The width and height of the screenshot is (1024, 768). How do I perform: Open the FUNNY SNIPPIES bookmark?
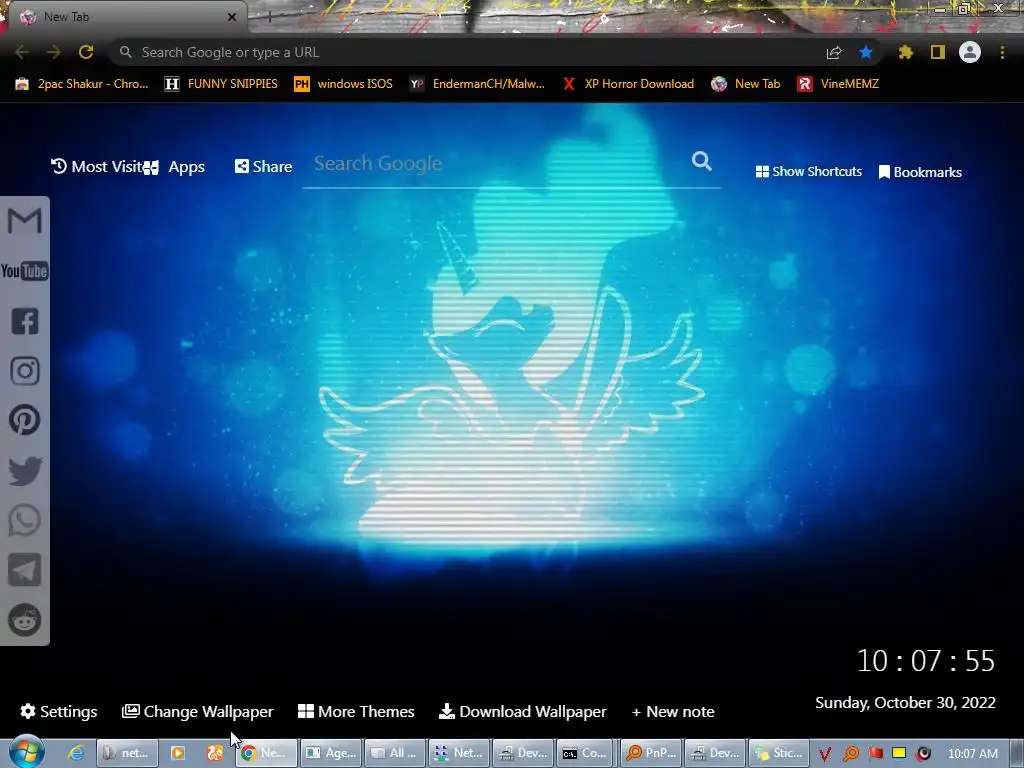point(221,84)
